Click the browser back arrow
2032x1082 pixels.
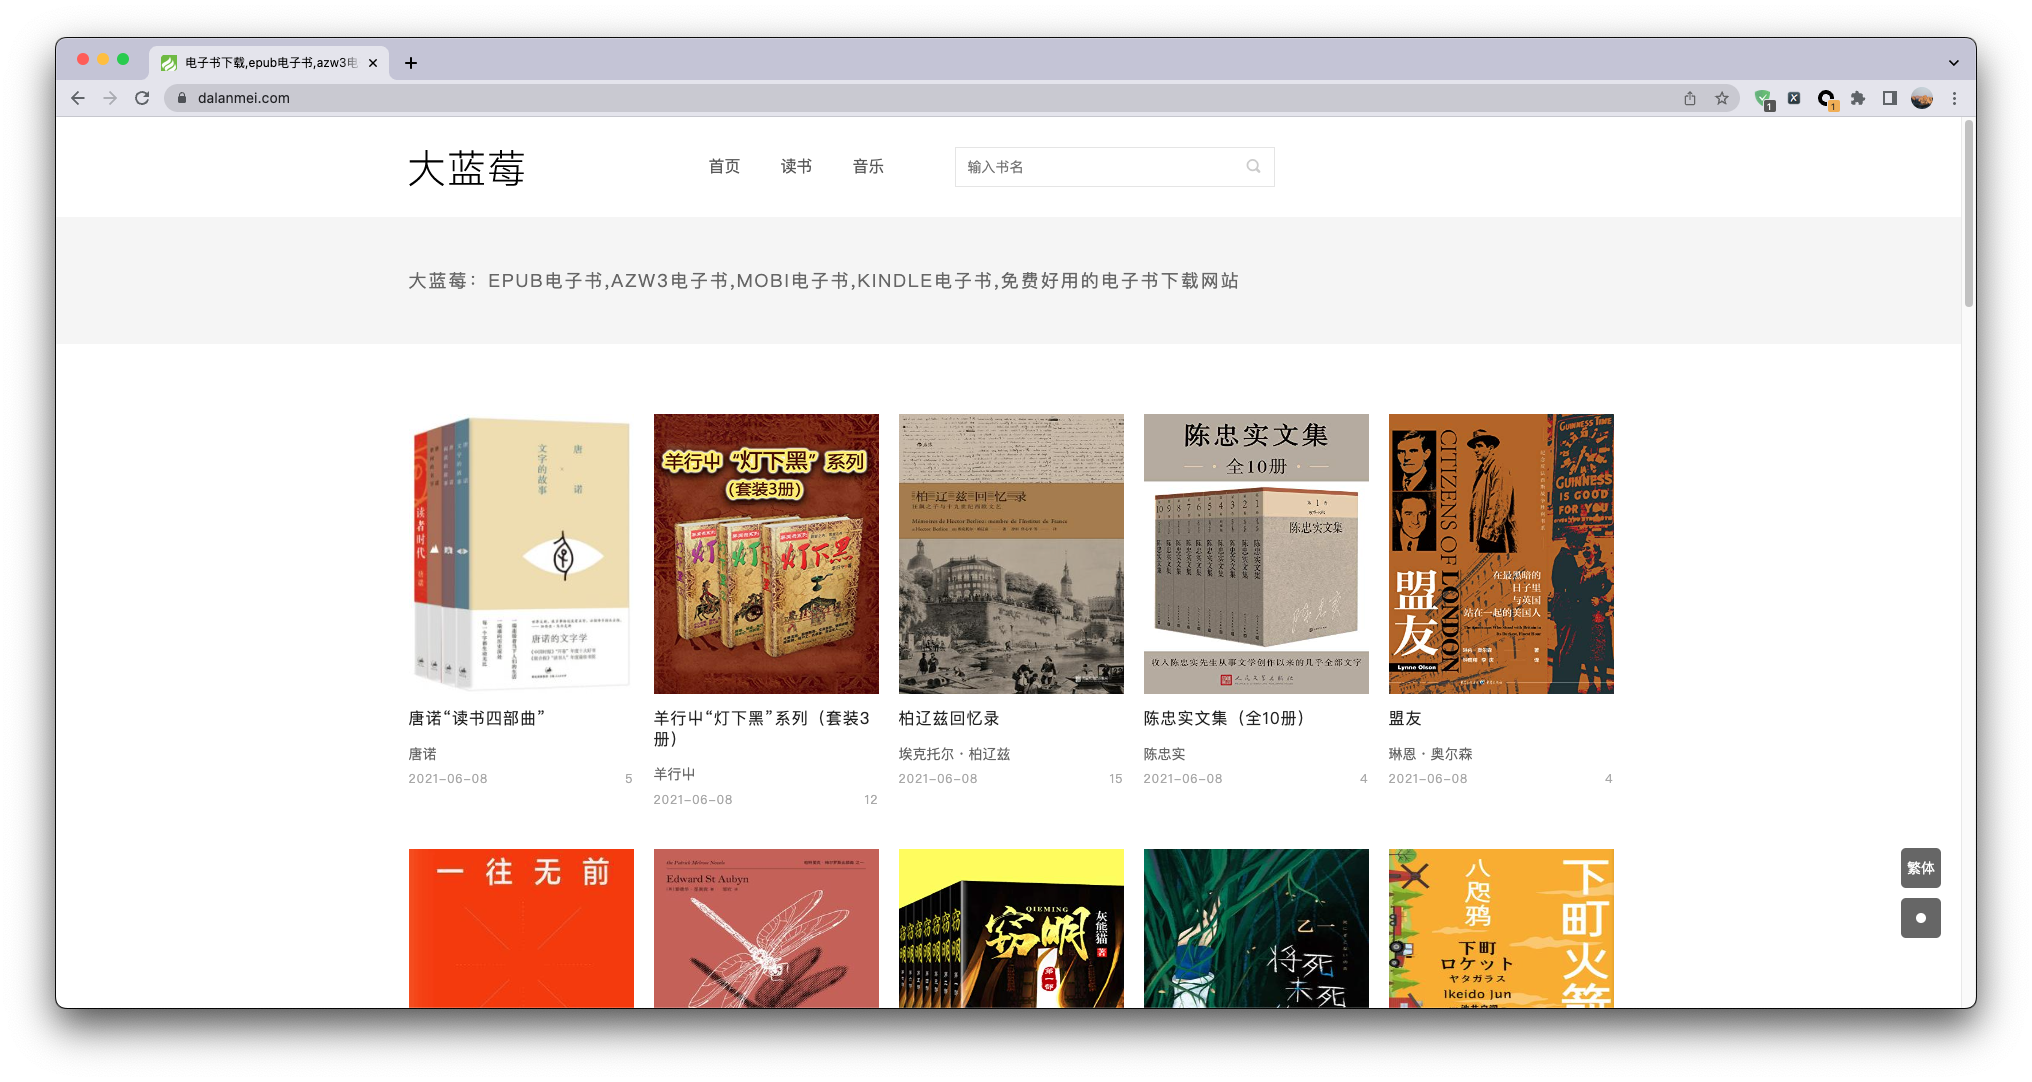click(78, 98)
